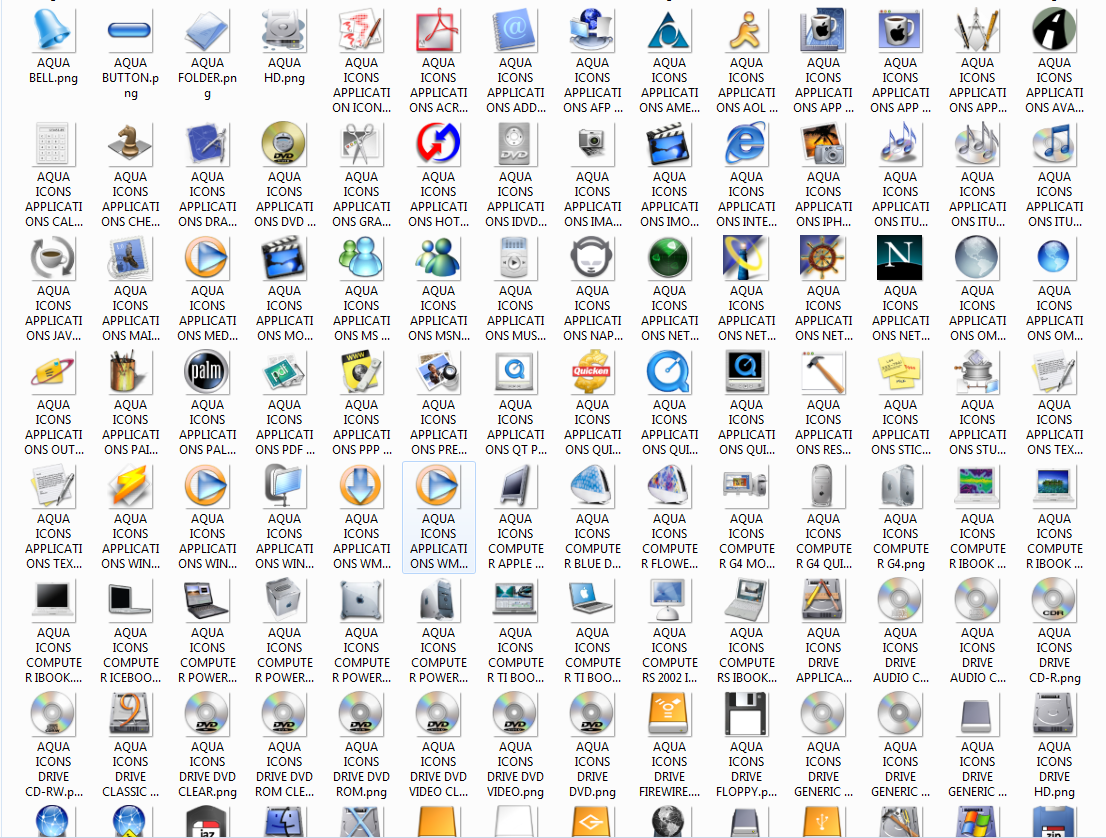This screenshot has width=1106, height=838.
Task: Select the orange FireWire drive icon
Action: 669,714
